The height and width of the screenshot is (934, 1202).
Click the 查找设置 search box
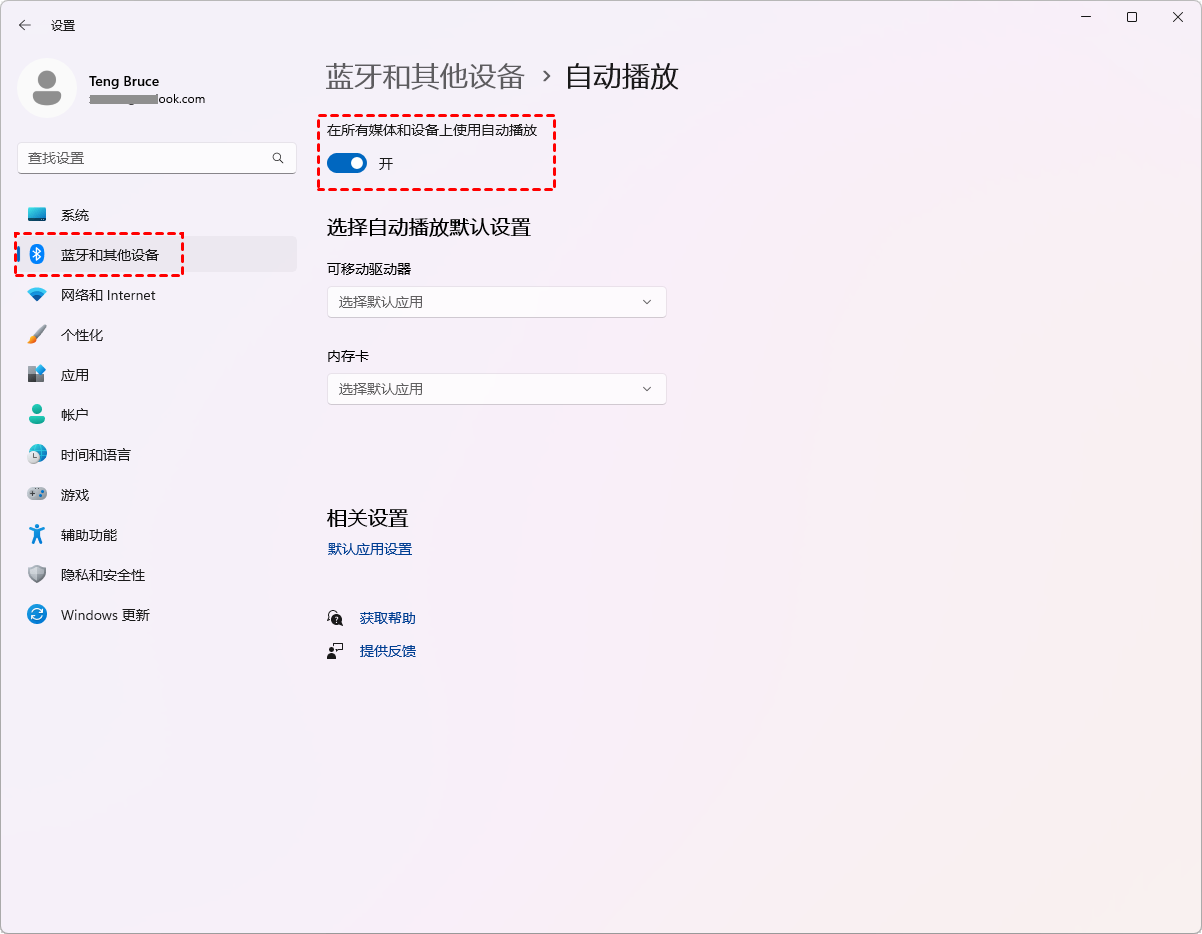click(145, 158)
